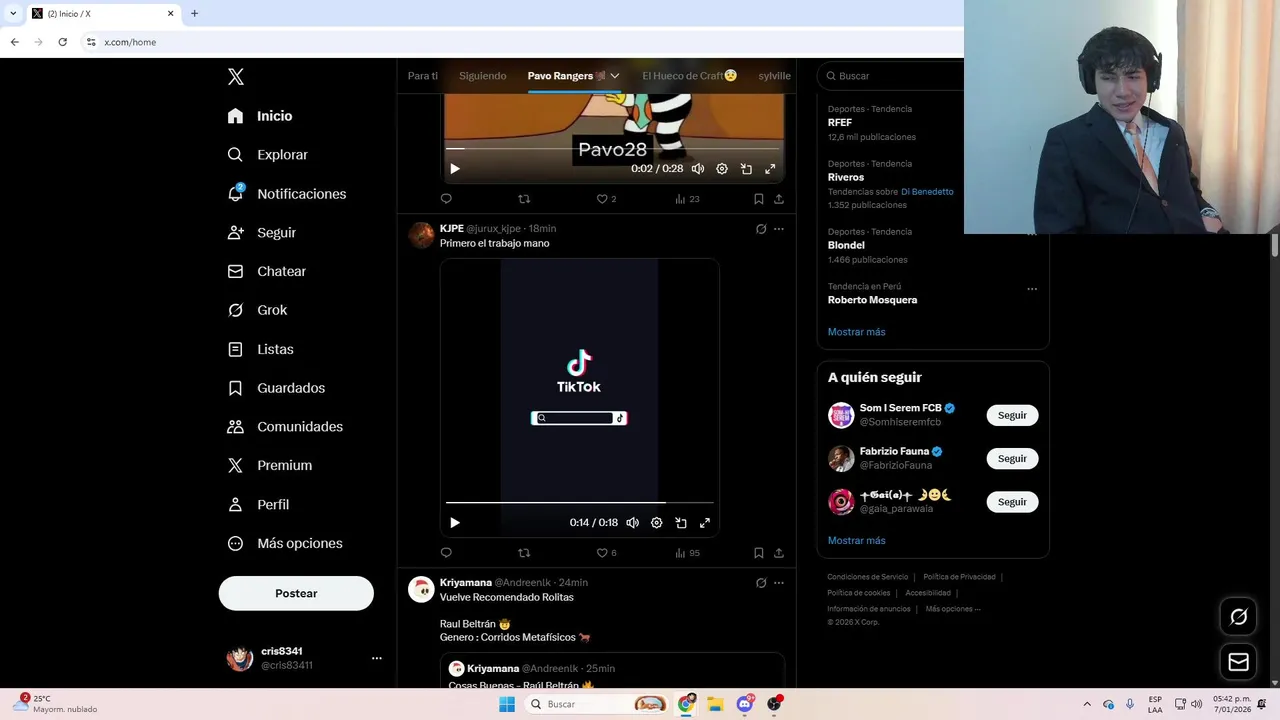Switch to Siguiendo tab

(x=483, y=76)
